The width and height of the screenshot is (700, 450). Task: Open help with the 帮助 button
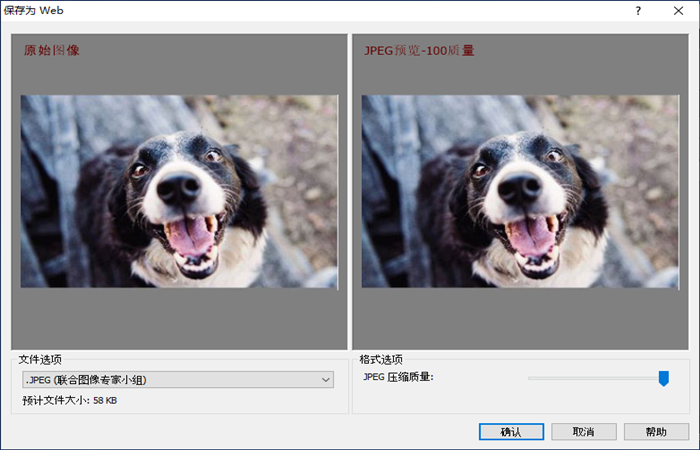[x=656, y=432]
